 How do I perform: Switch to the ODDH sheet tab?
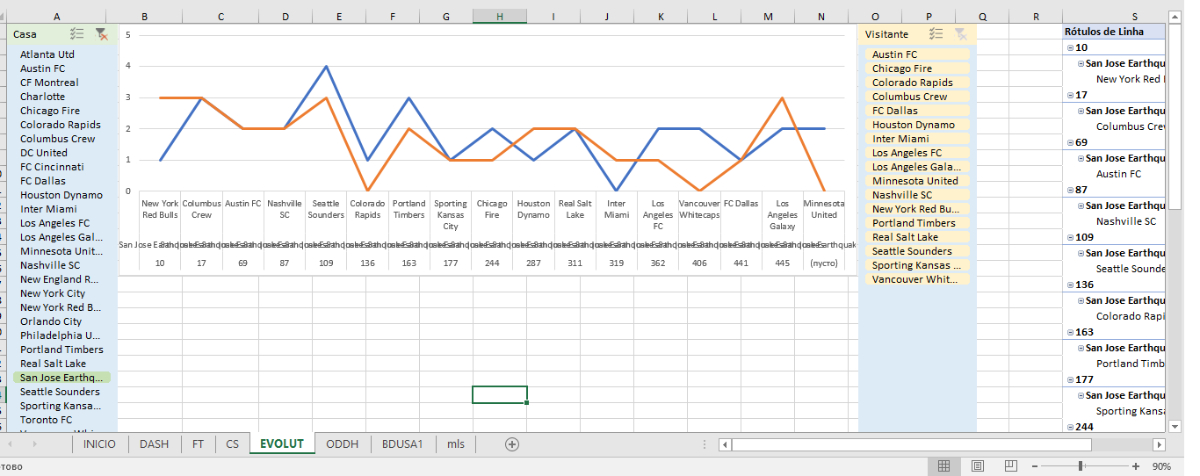coord(343,444)
